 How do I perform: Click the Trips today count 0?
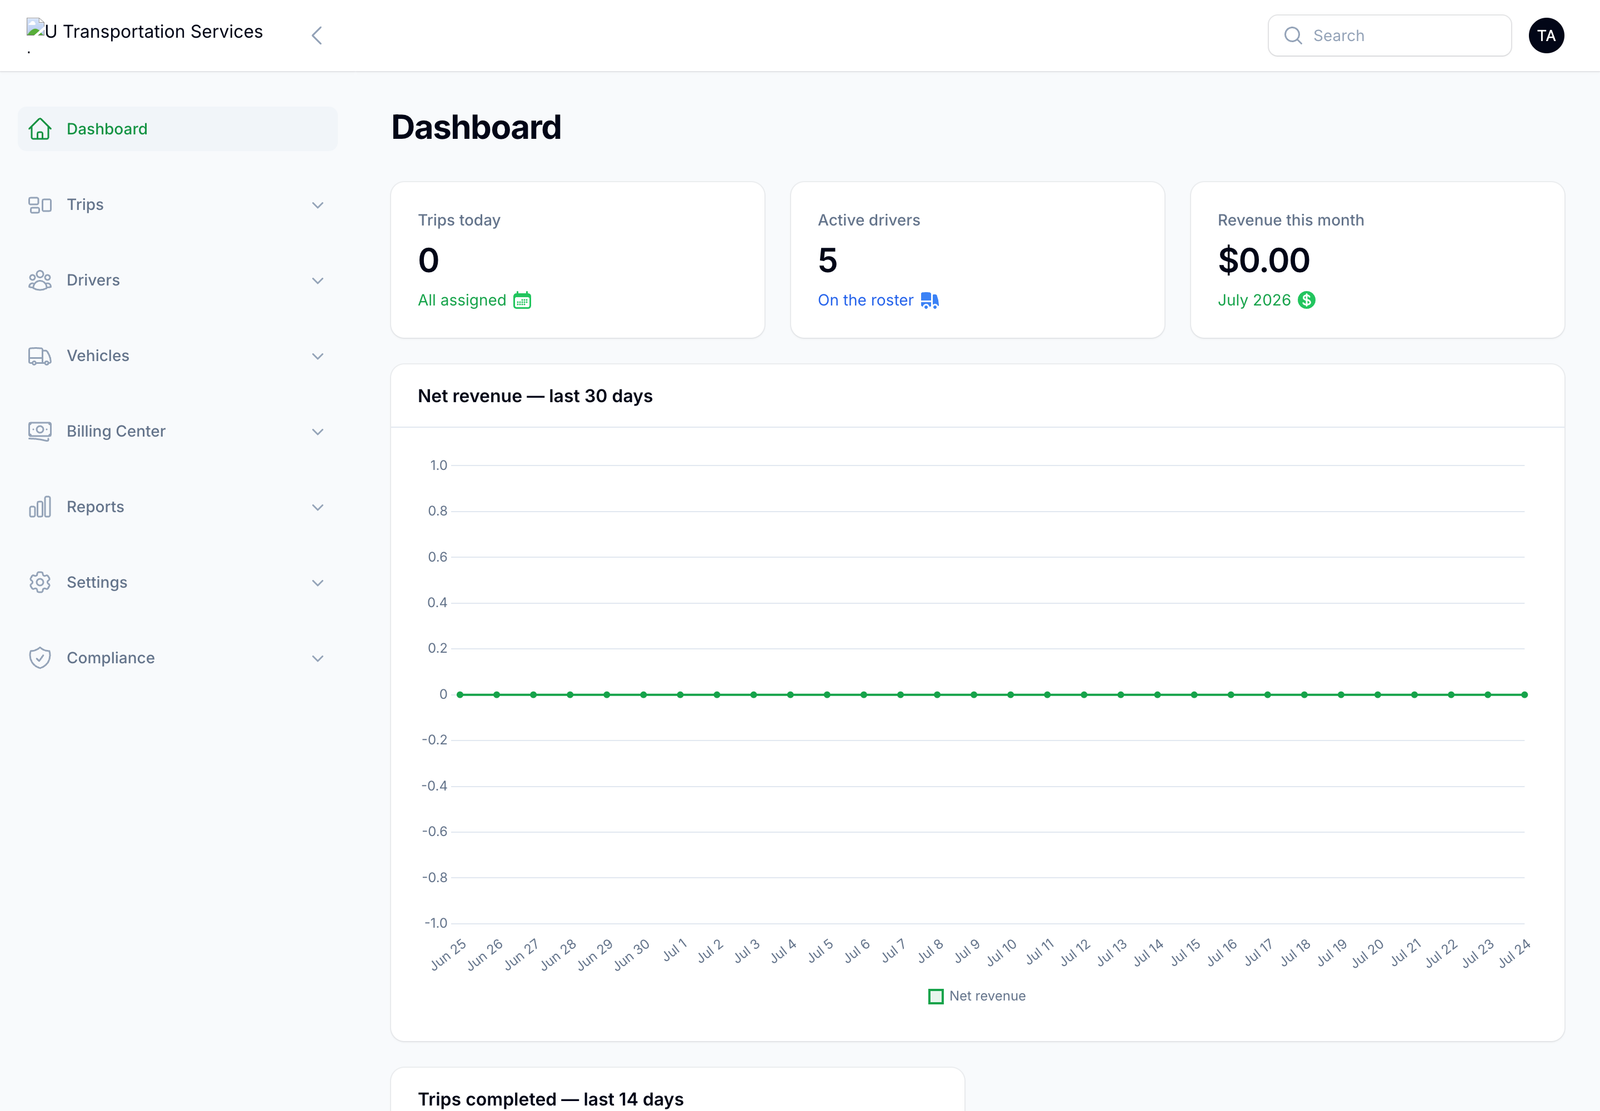pyautogui.click(x=429, y=260)
